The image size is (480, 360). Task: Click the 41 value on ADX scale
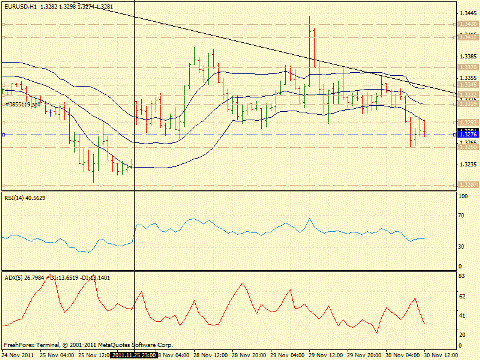pos(462,315)
